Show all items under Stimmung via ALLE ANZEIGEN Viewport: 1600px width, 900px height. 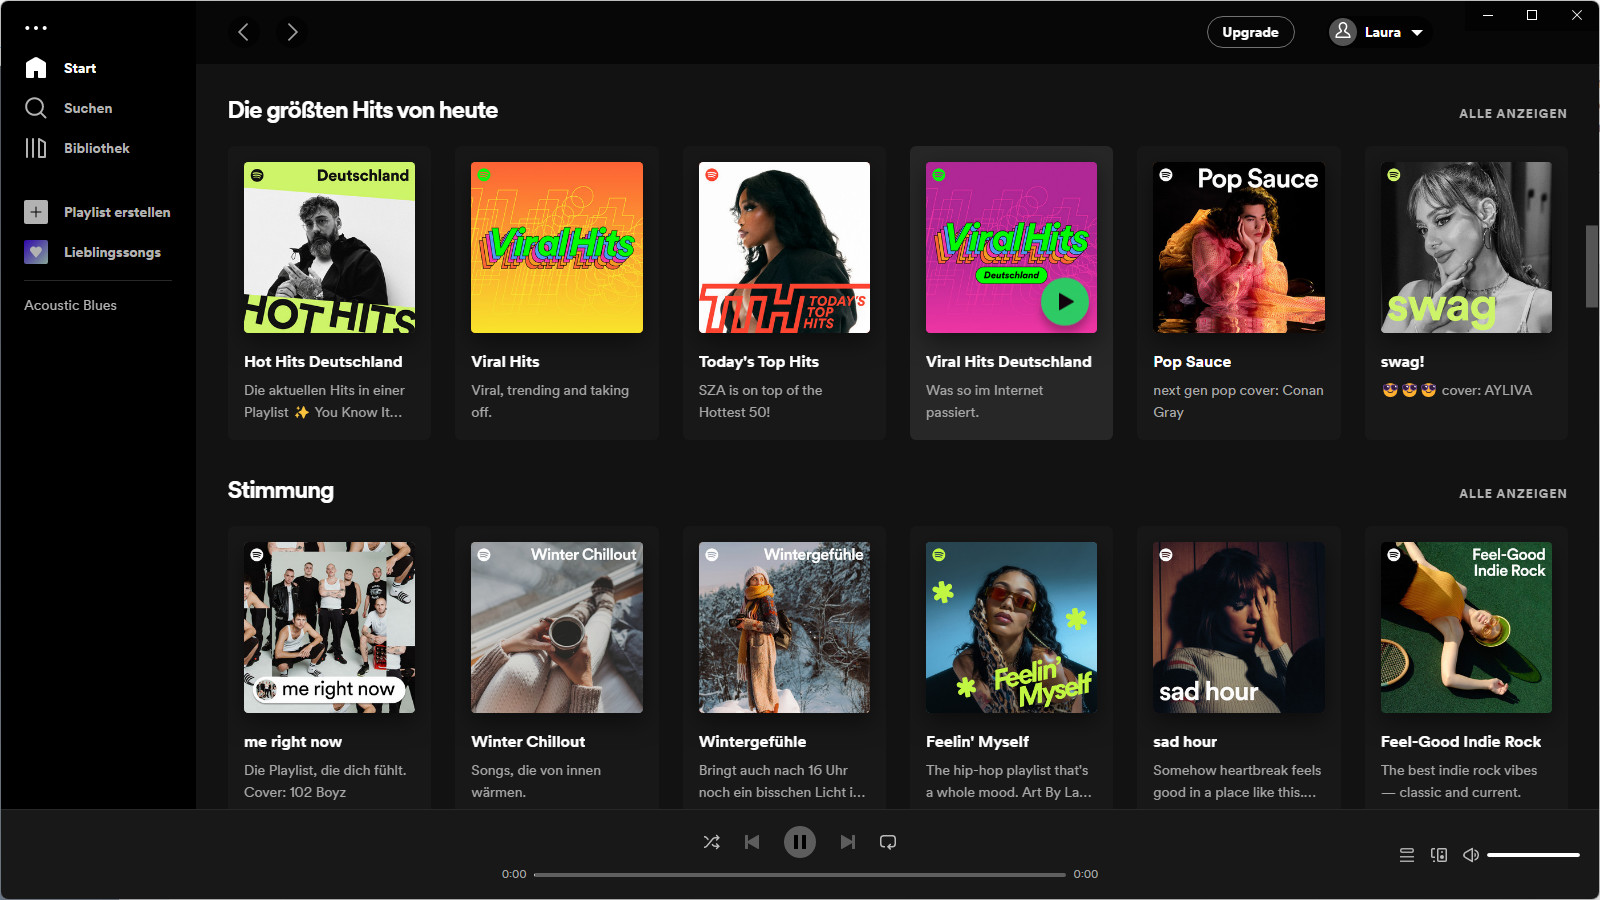click(x=1513, y=493)
